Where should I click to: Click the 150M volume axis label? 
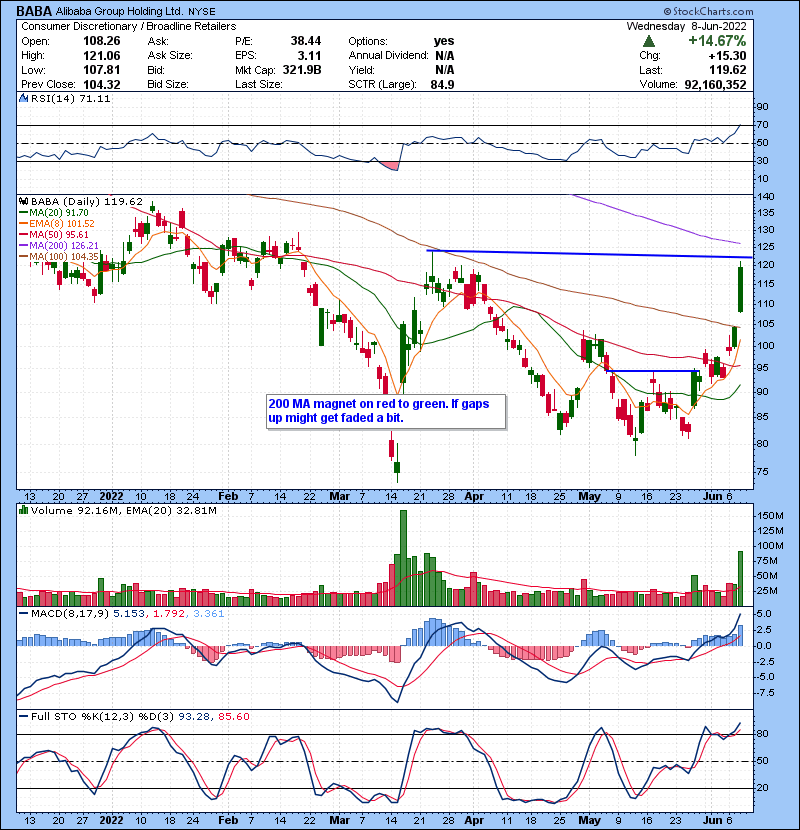(x=771, y=516)
